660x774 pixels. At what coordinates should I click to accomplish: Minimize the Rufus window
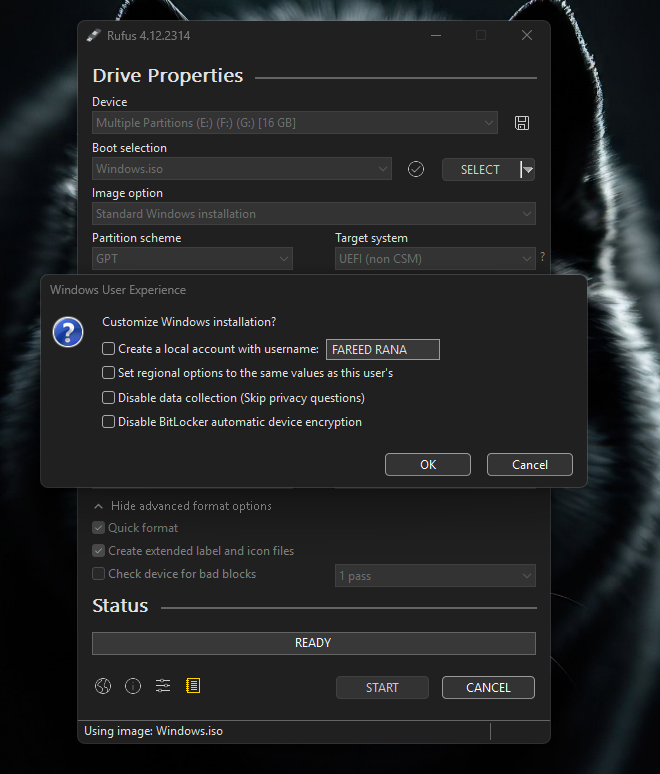coord(436,36)
